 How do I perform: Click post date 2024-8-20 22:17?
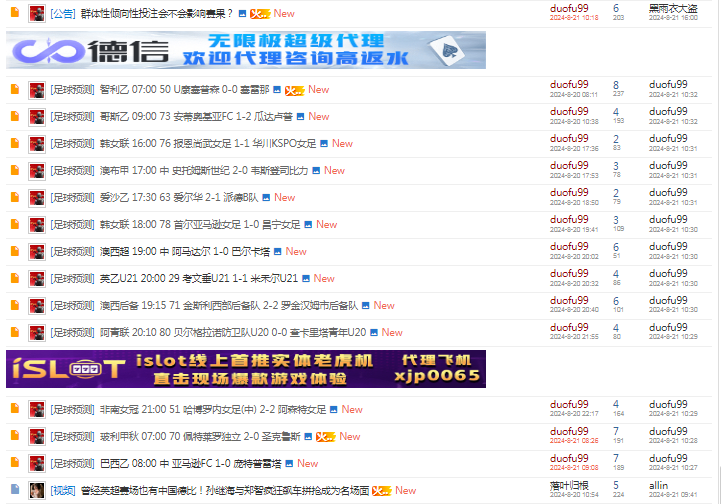[574, 414]
